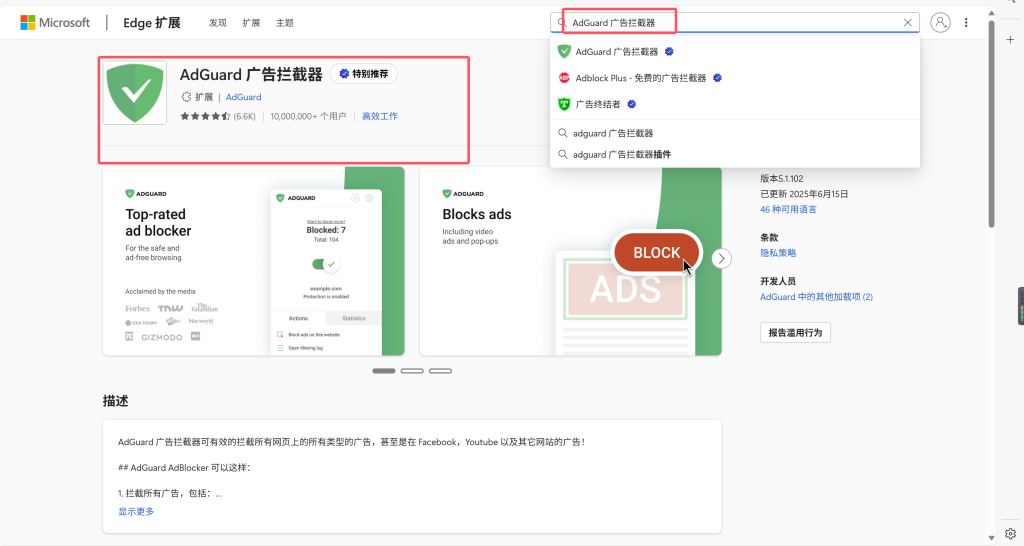Open the Edge 扩展 home link
This screenshot has width=1024, height=546.
152,23
